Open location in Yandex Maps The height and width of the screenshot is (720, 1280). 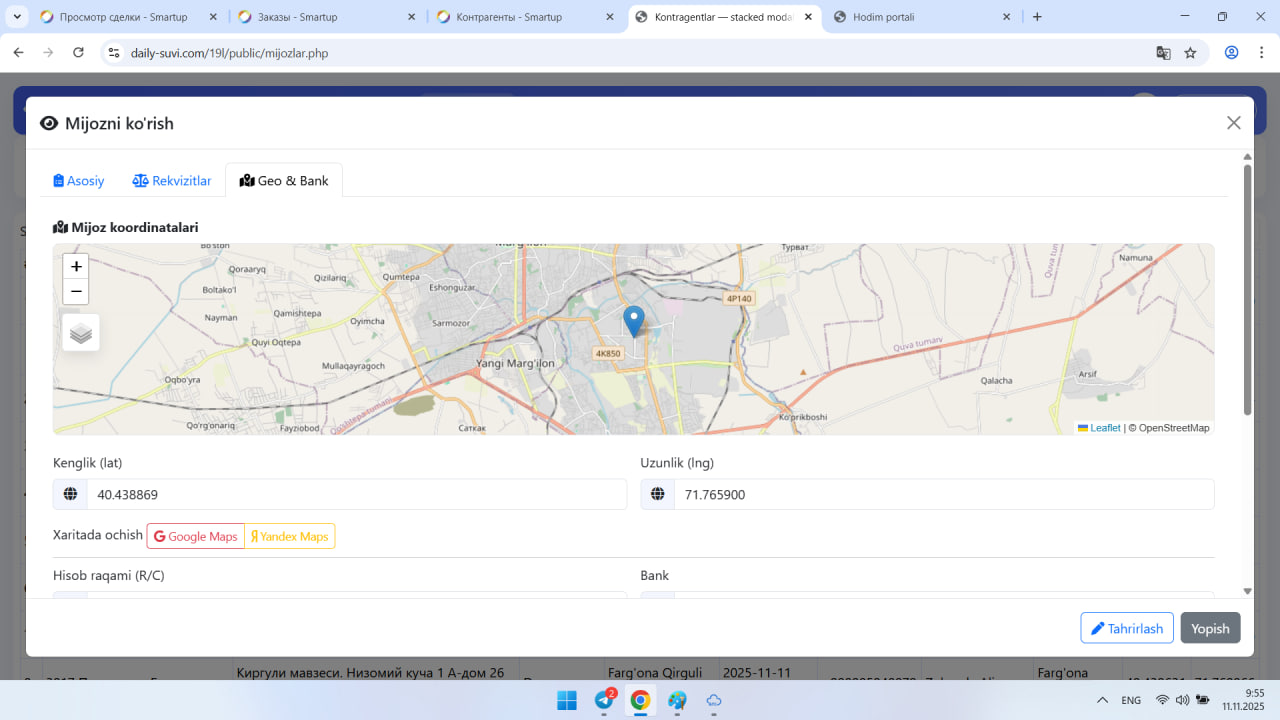point(289,537)
